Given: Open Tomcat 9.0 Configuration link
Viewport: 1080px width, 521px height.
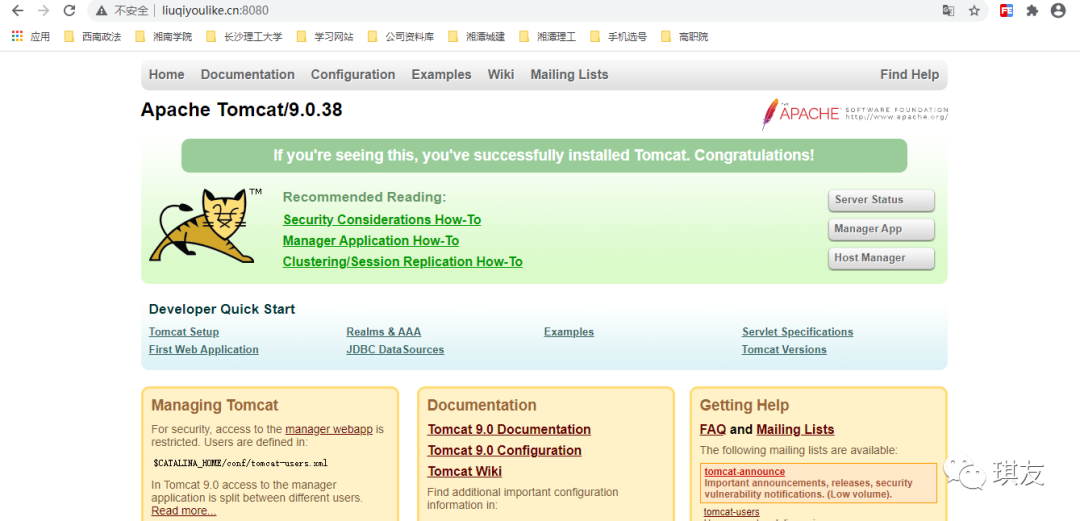Looking at the screenshot, I should (504, 450).
